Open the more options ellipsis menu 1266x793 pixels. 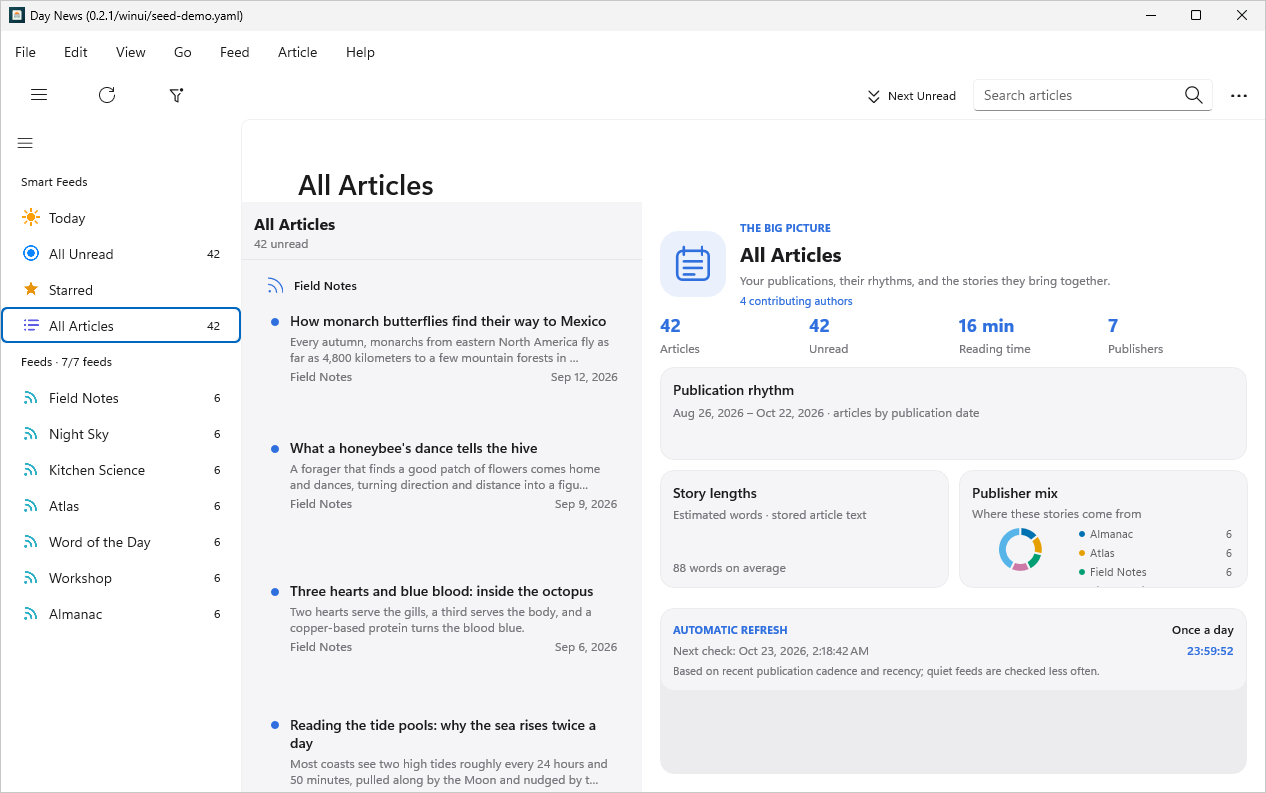point(1239,95)
